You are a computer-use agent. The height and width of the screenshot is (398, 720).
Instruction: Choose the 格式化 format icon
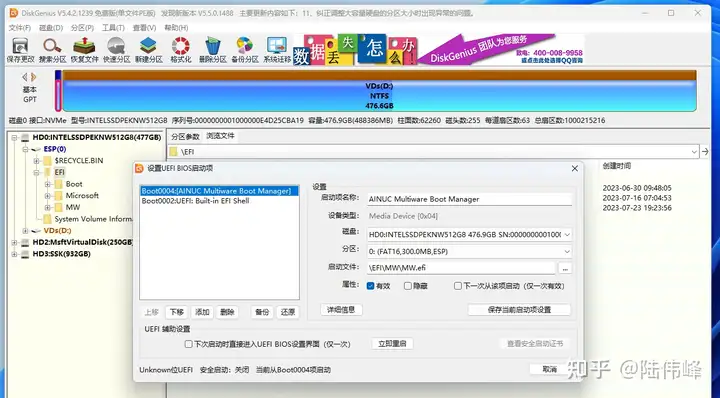point(180,50)
